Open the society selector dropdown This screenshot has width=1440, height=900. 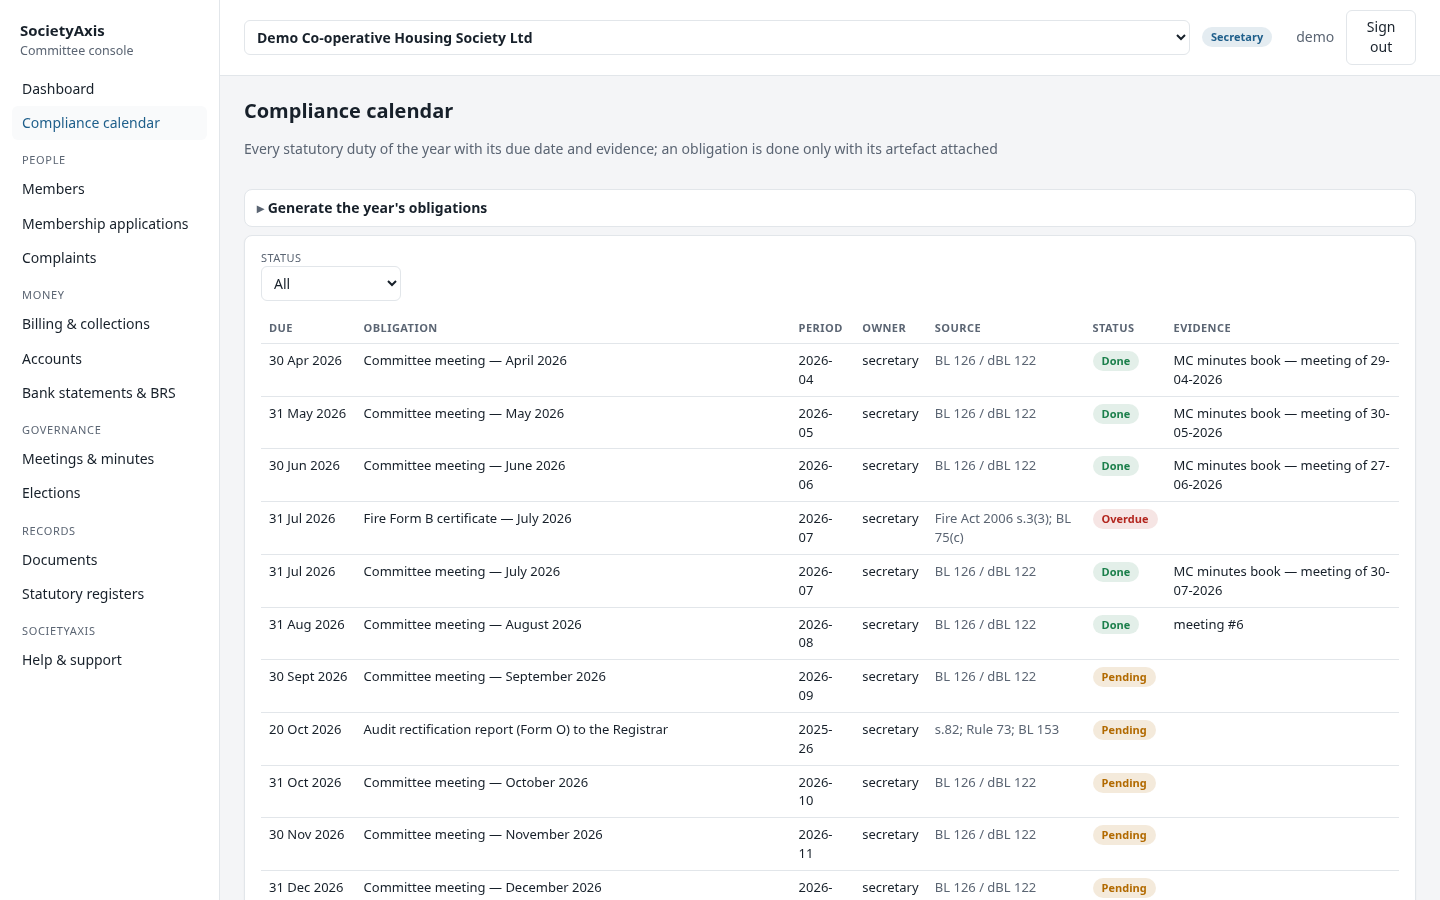click(716, 38)
